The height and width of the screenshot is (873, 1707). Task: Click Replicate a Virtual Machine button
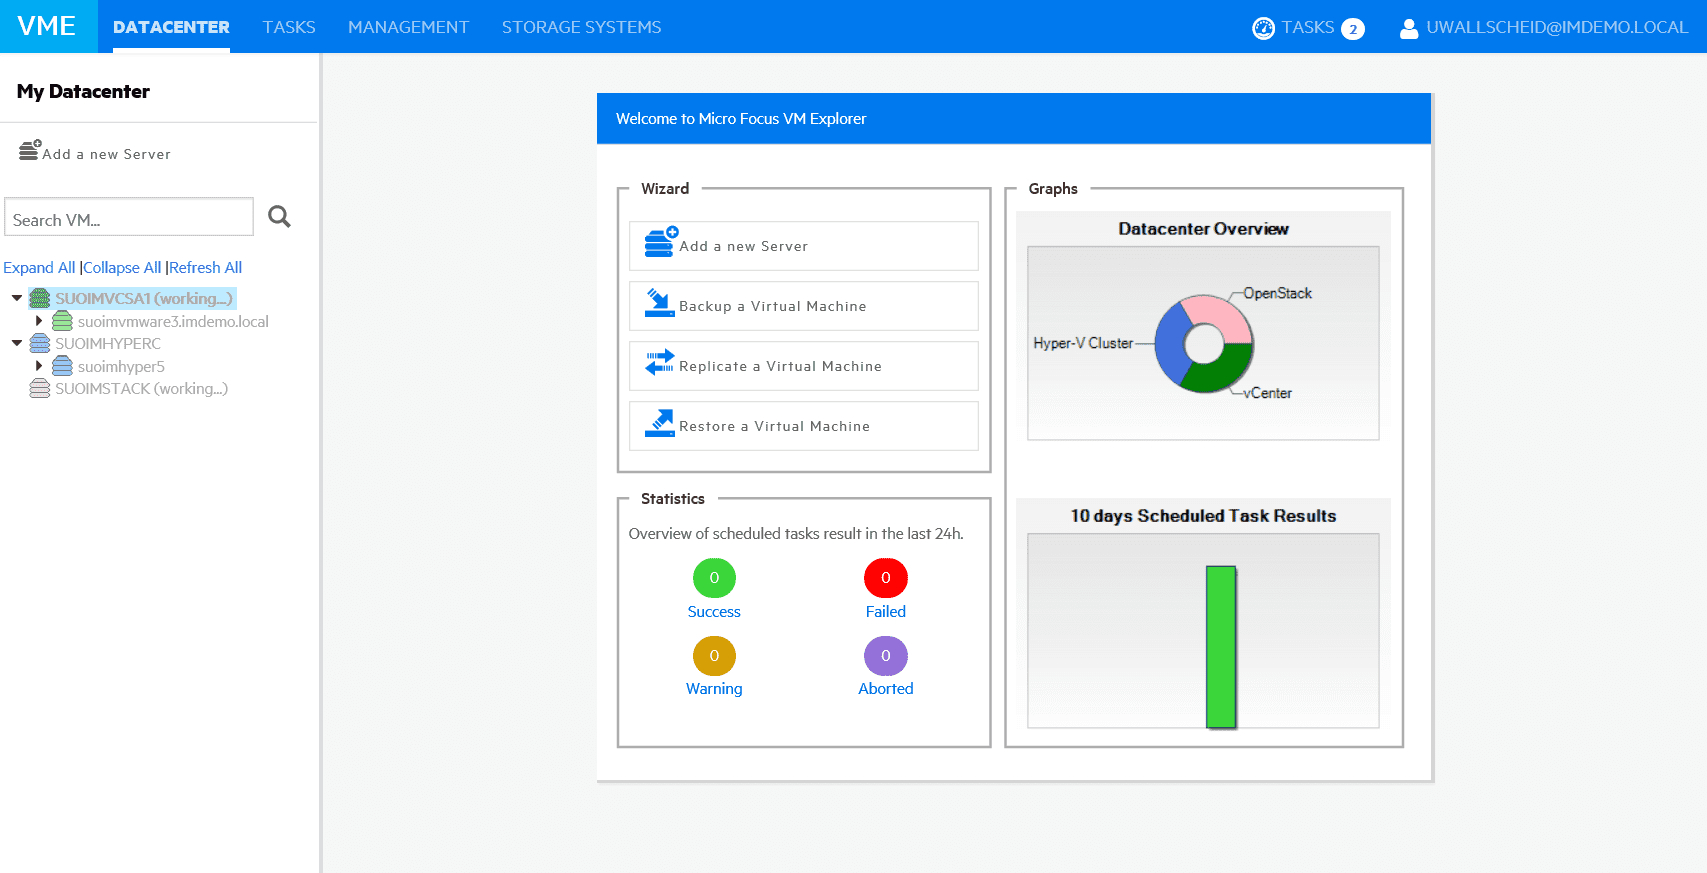coord(804,366)
